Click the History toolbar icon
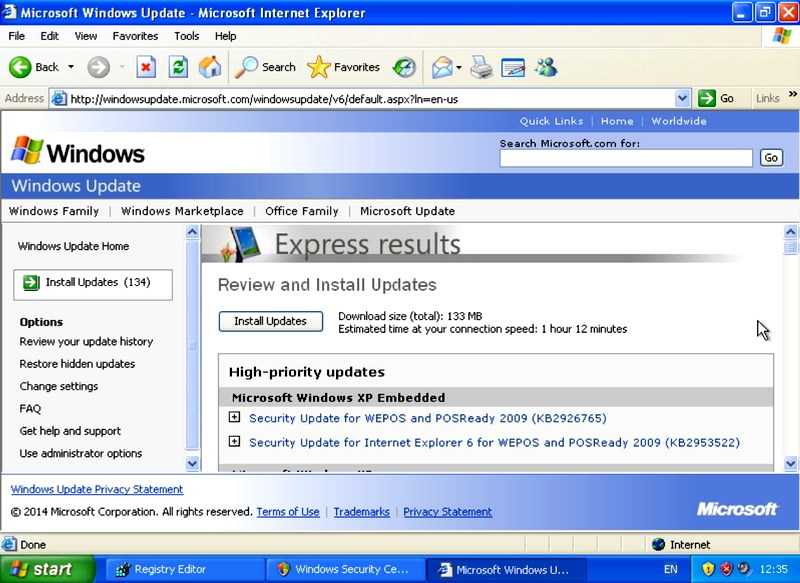This screenshot has height=583, width=800. pyautogui.click(x=404, y=67)
